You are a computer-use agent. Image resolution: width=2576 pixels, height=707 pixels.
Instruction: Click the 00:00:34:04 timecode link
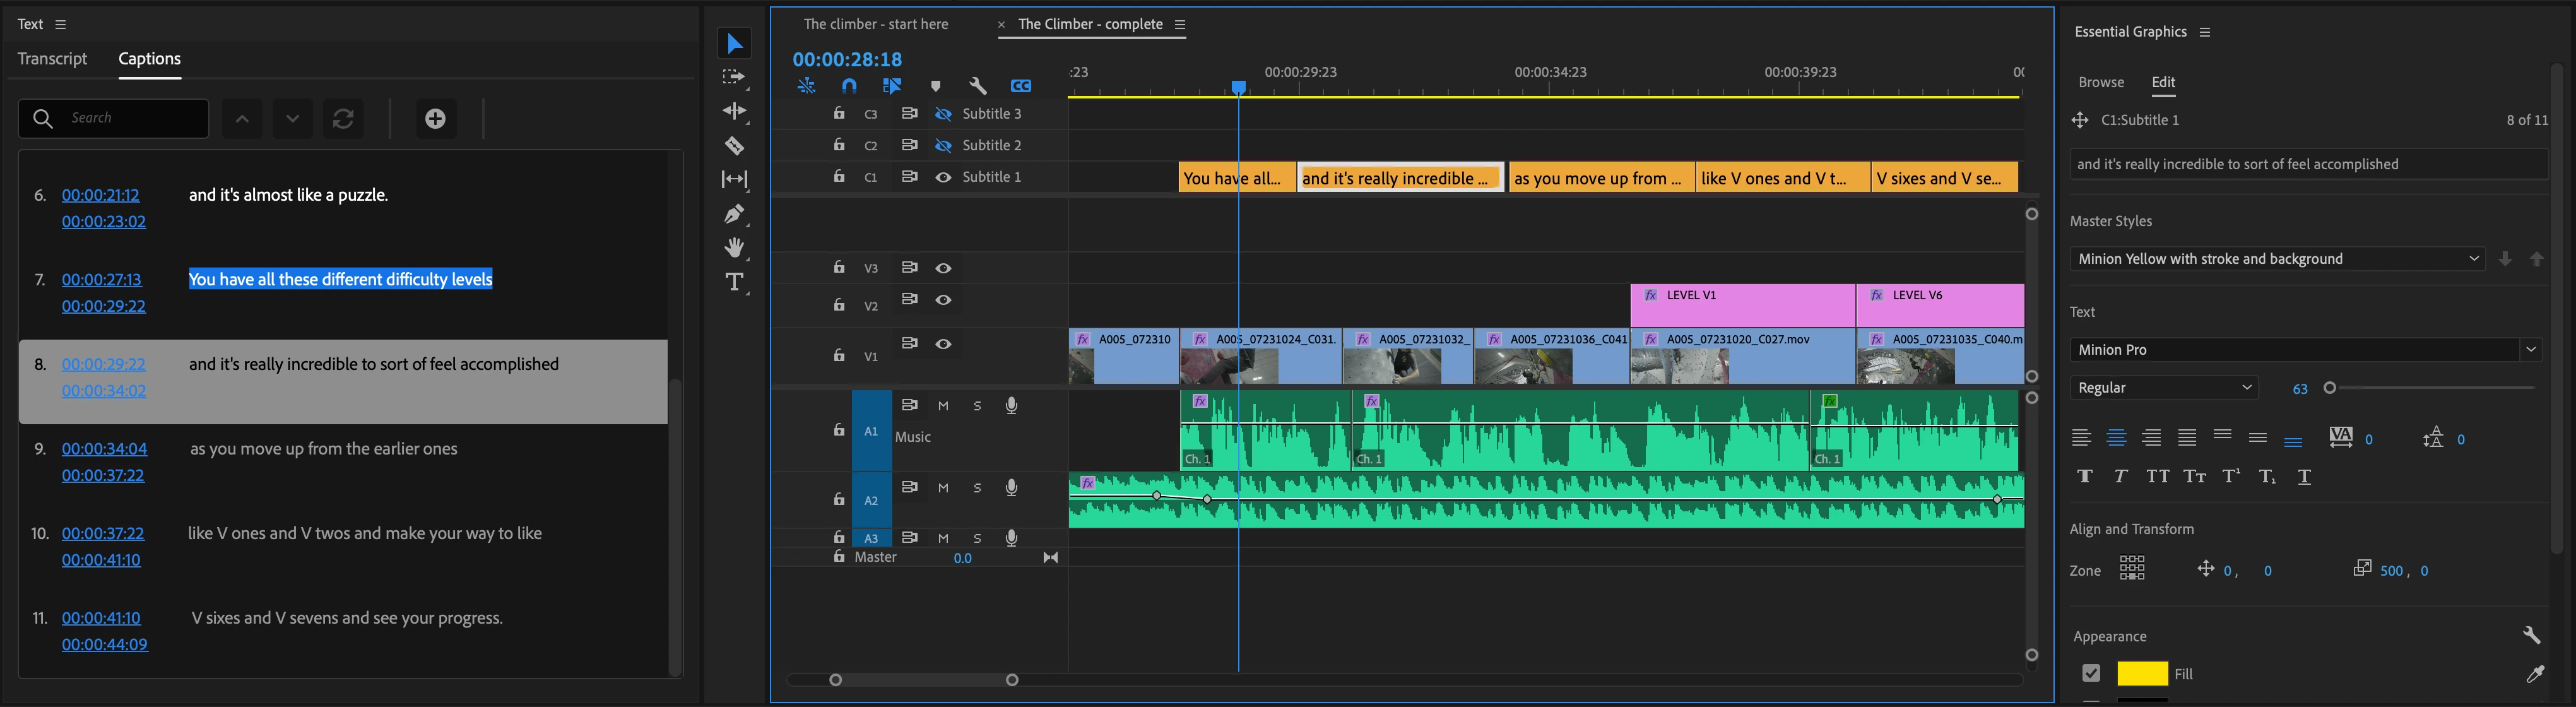[104, 449]
